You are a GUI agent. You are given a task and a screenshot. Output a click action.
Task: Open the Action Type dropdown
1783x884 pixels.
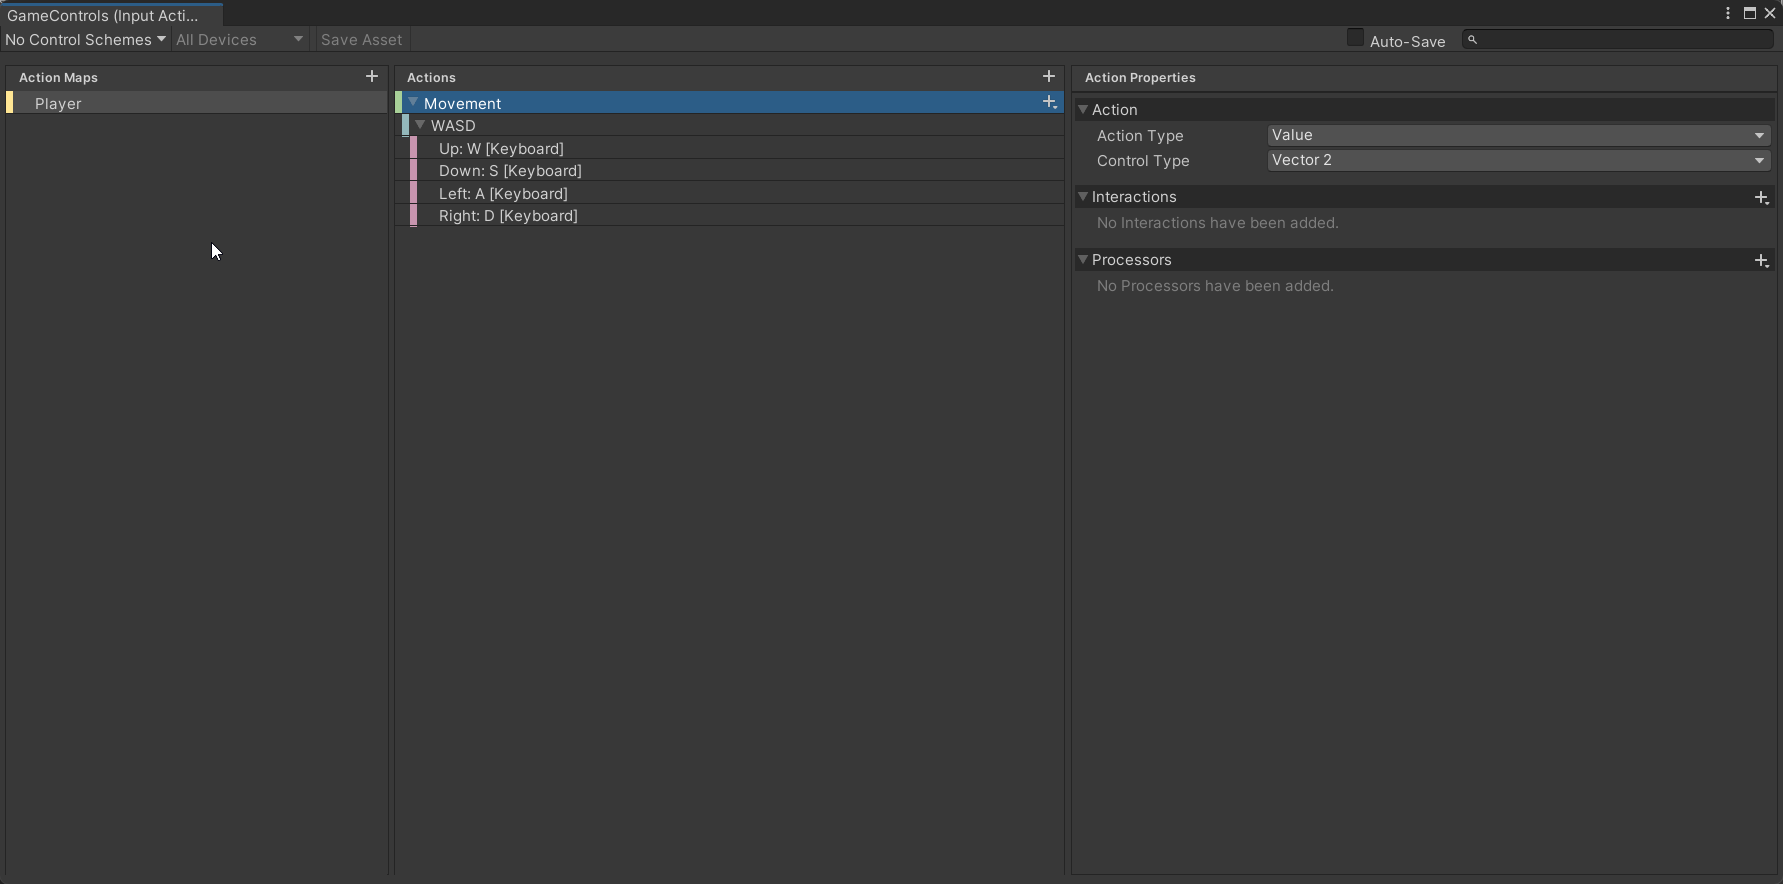tap(1518, 135)
